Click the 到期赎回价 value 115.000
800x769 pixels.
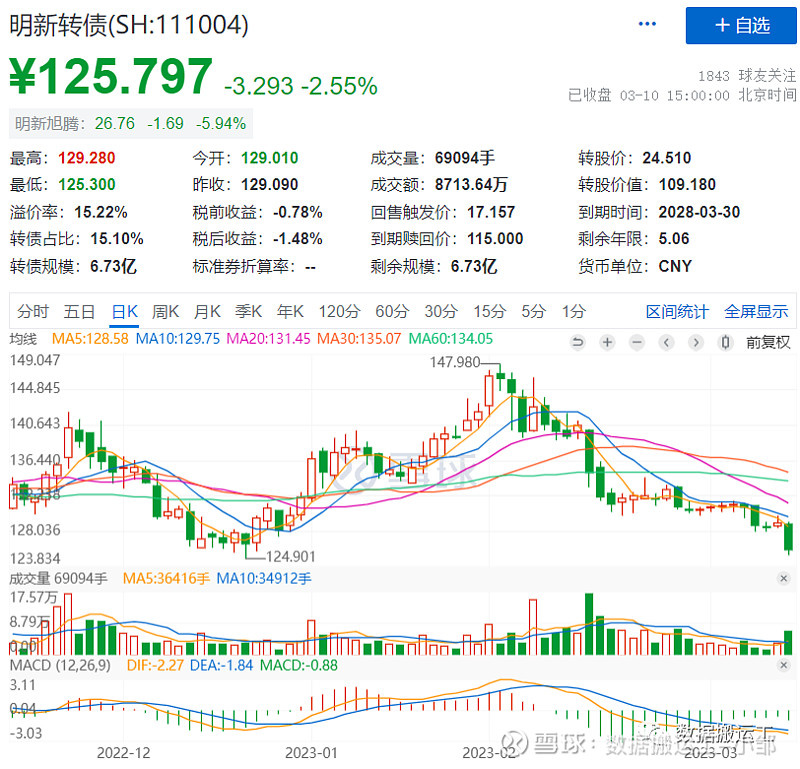point(495,239)
